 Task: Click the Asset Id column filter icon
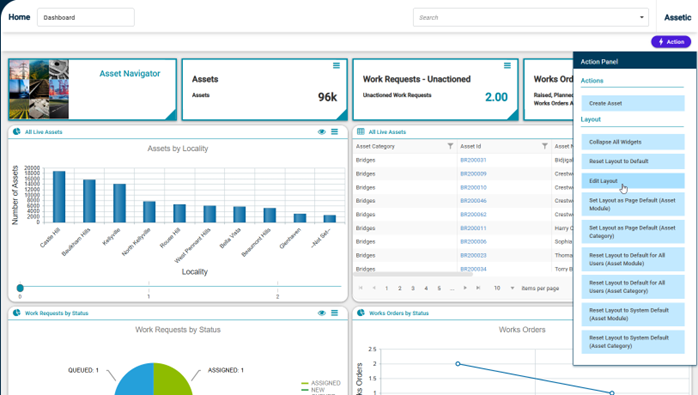click(x=544, y=146)
